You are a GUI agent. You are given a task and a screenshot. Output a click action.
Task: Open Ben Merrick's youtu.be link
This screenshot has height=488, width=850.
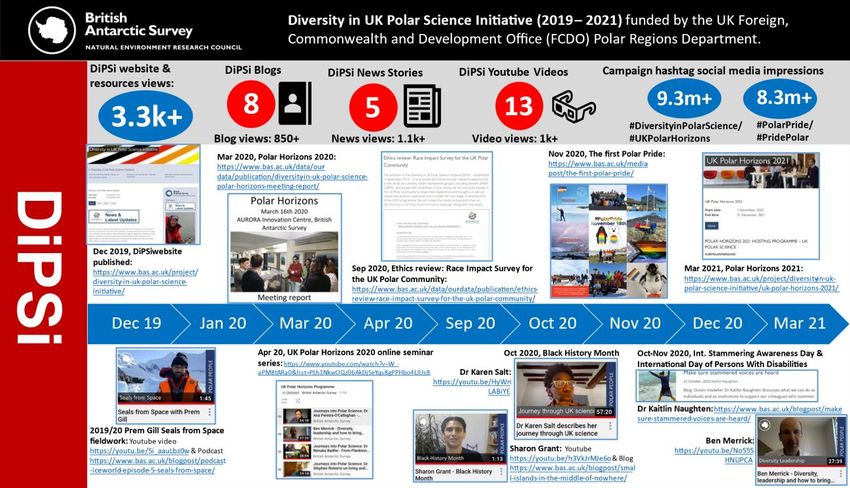tap(714, 455)
